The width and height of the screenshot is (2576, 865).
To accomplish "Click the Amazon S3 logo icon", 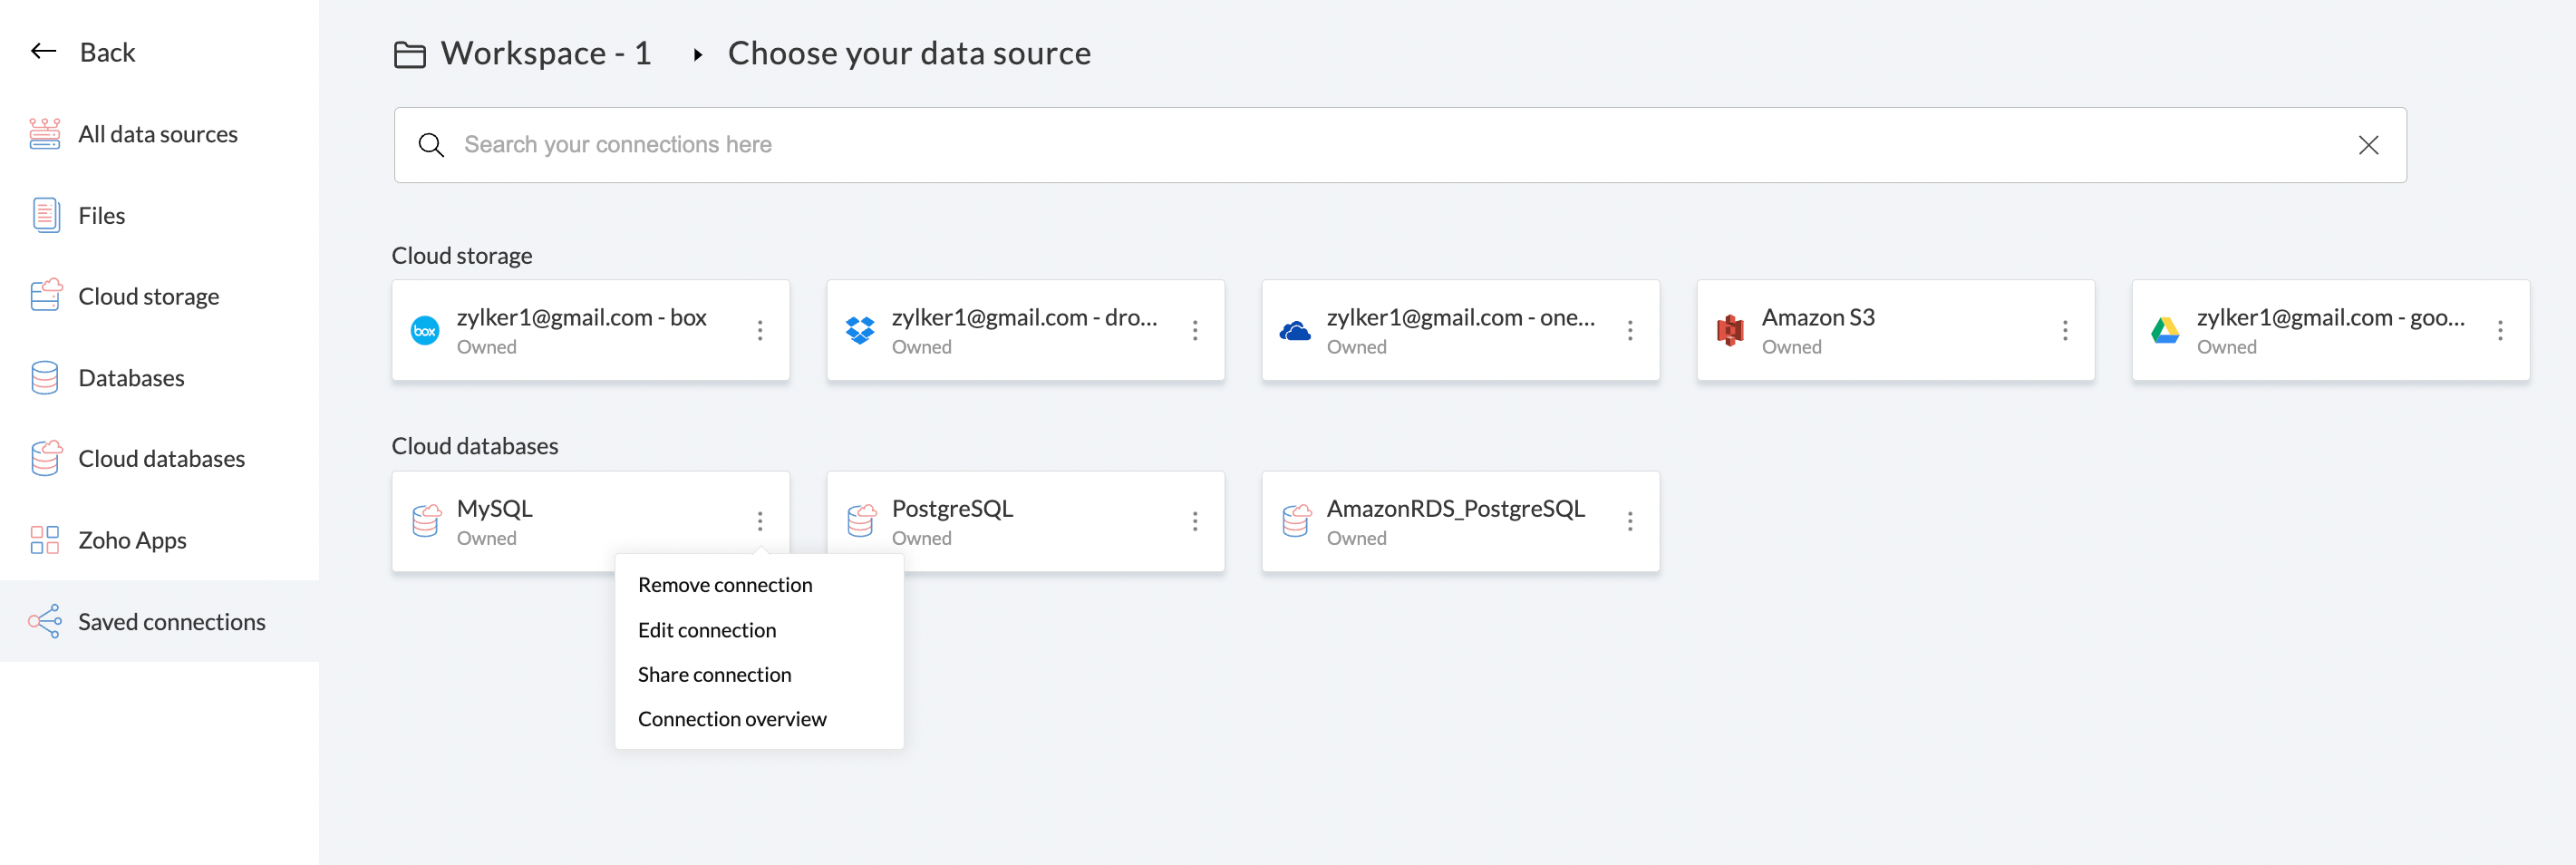I will [1730, 331].
